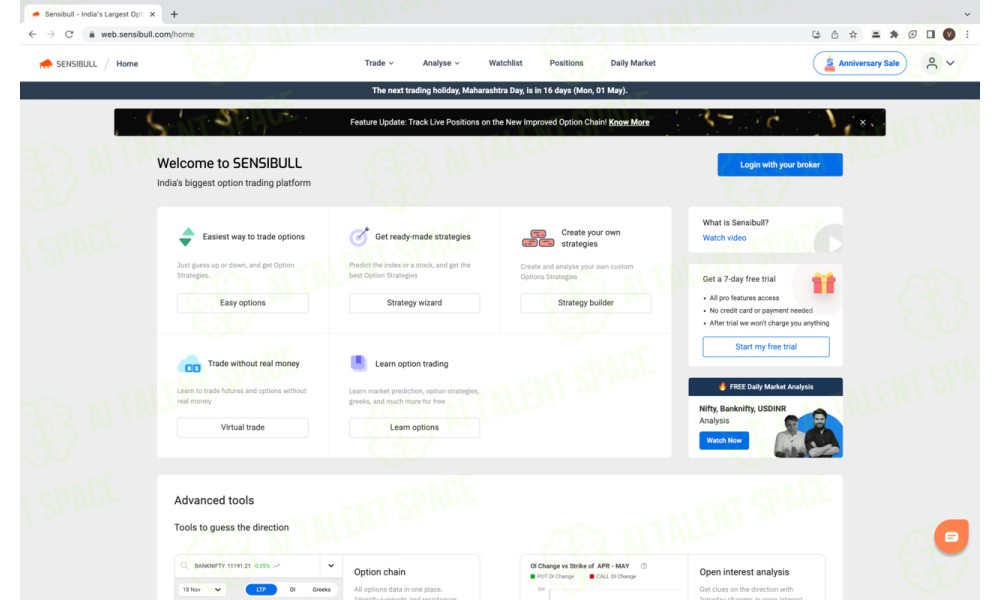Go back with the browser back arrow

(x=33, y=34)
